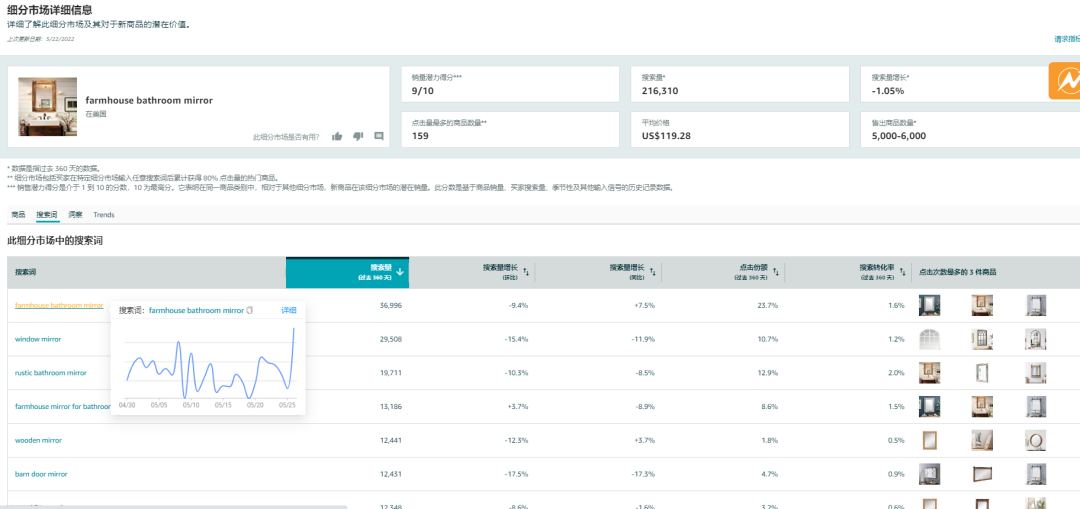Open round mirror thumbnail in wooden mirror row

tap(1034, 440)
